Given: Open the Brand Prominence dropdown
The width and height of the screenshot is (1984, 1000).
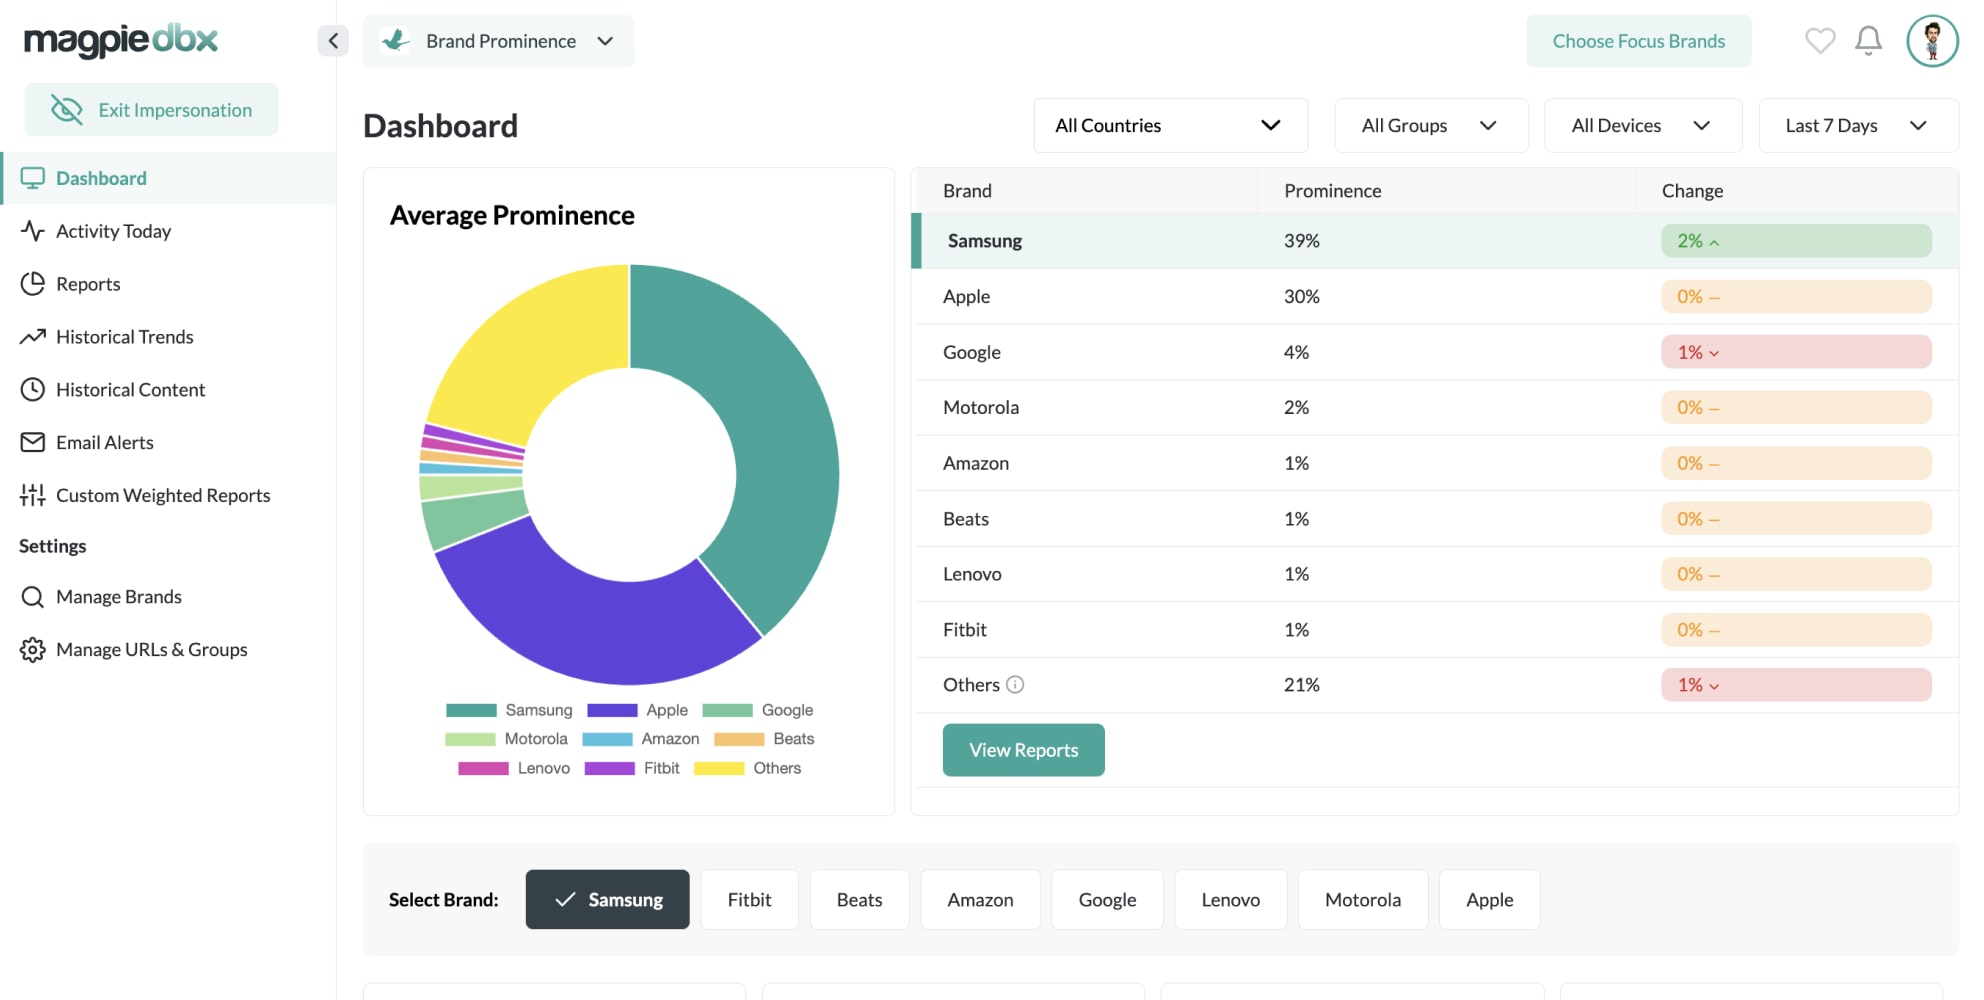Looking at the screenshot, I should tap(498, 41).
